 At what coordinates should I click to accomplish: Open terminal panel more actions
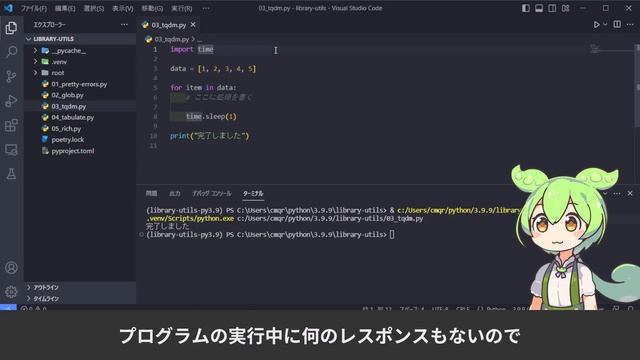click(x=617, y=193)
